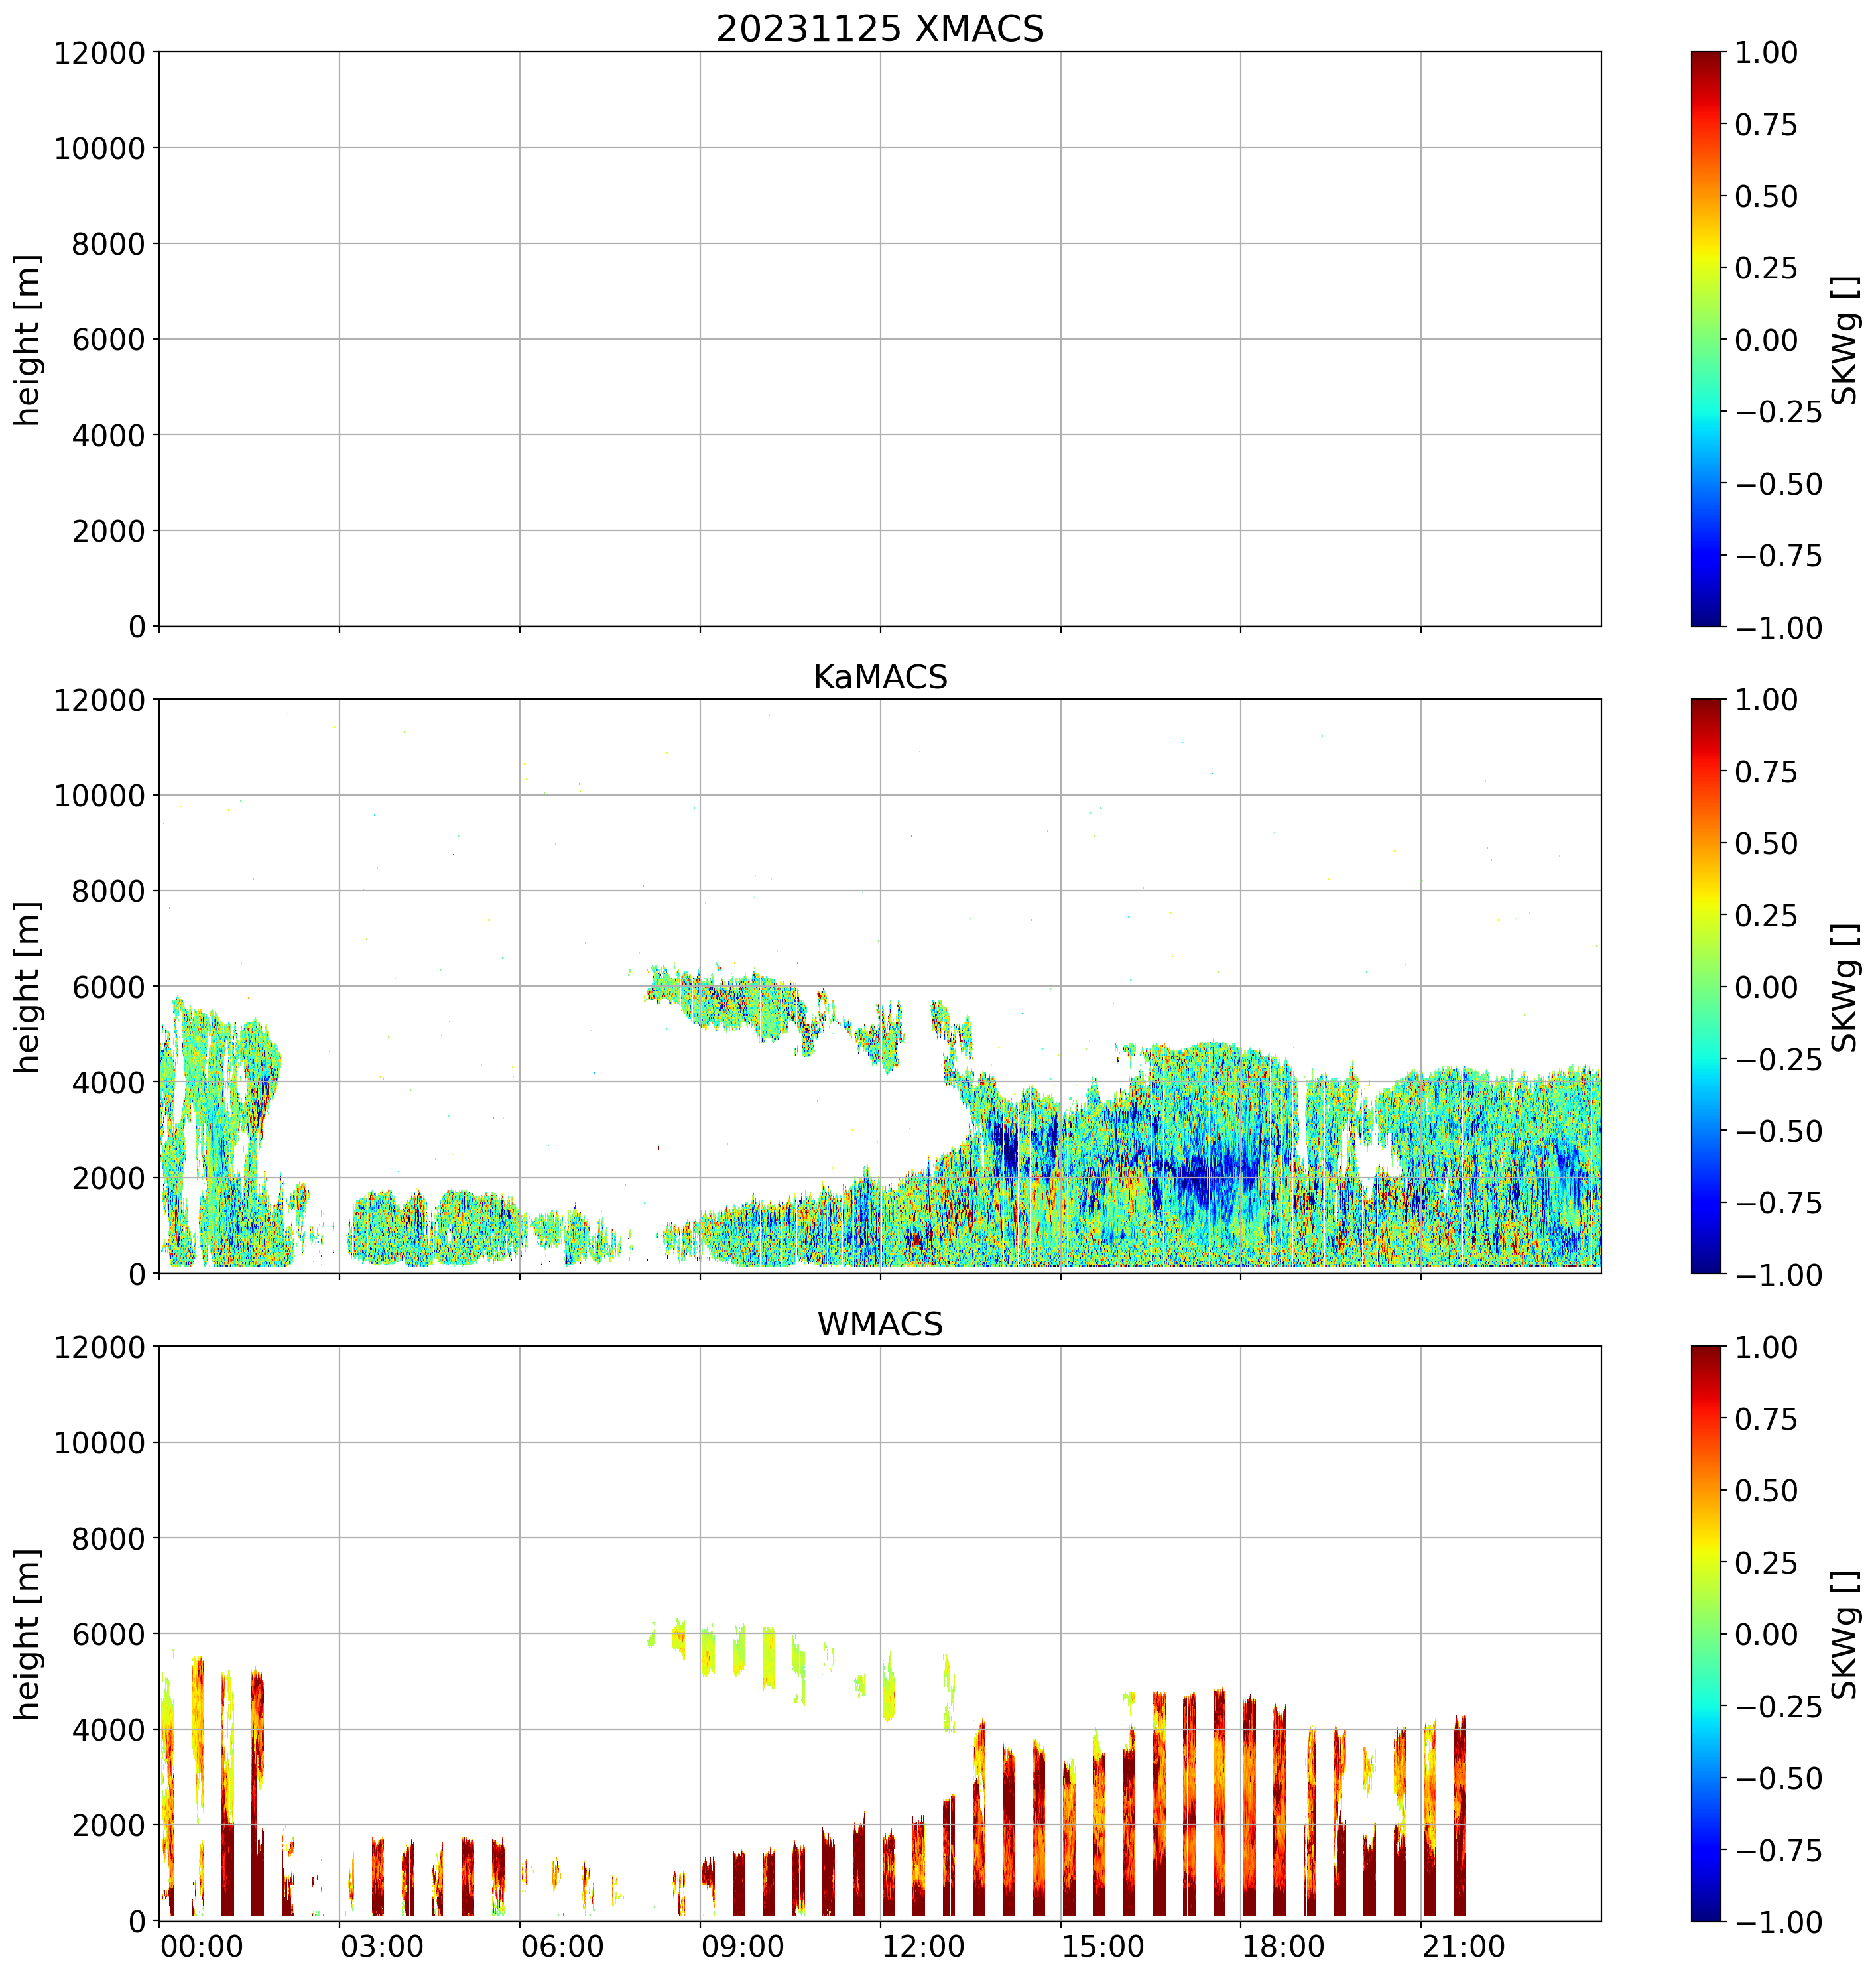Click the empty XMACS plot area center
Image resolution: width=1876 pixels, height=1976 pixels.
pyautogui.click(x=879, y=339)
